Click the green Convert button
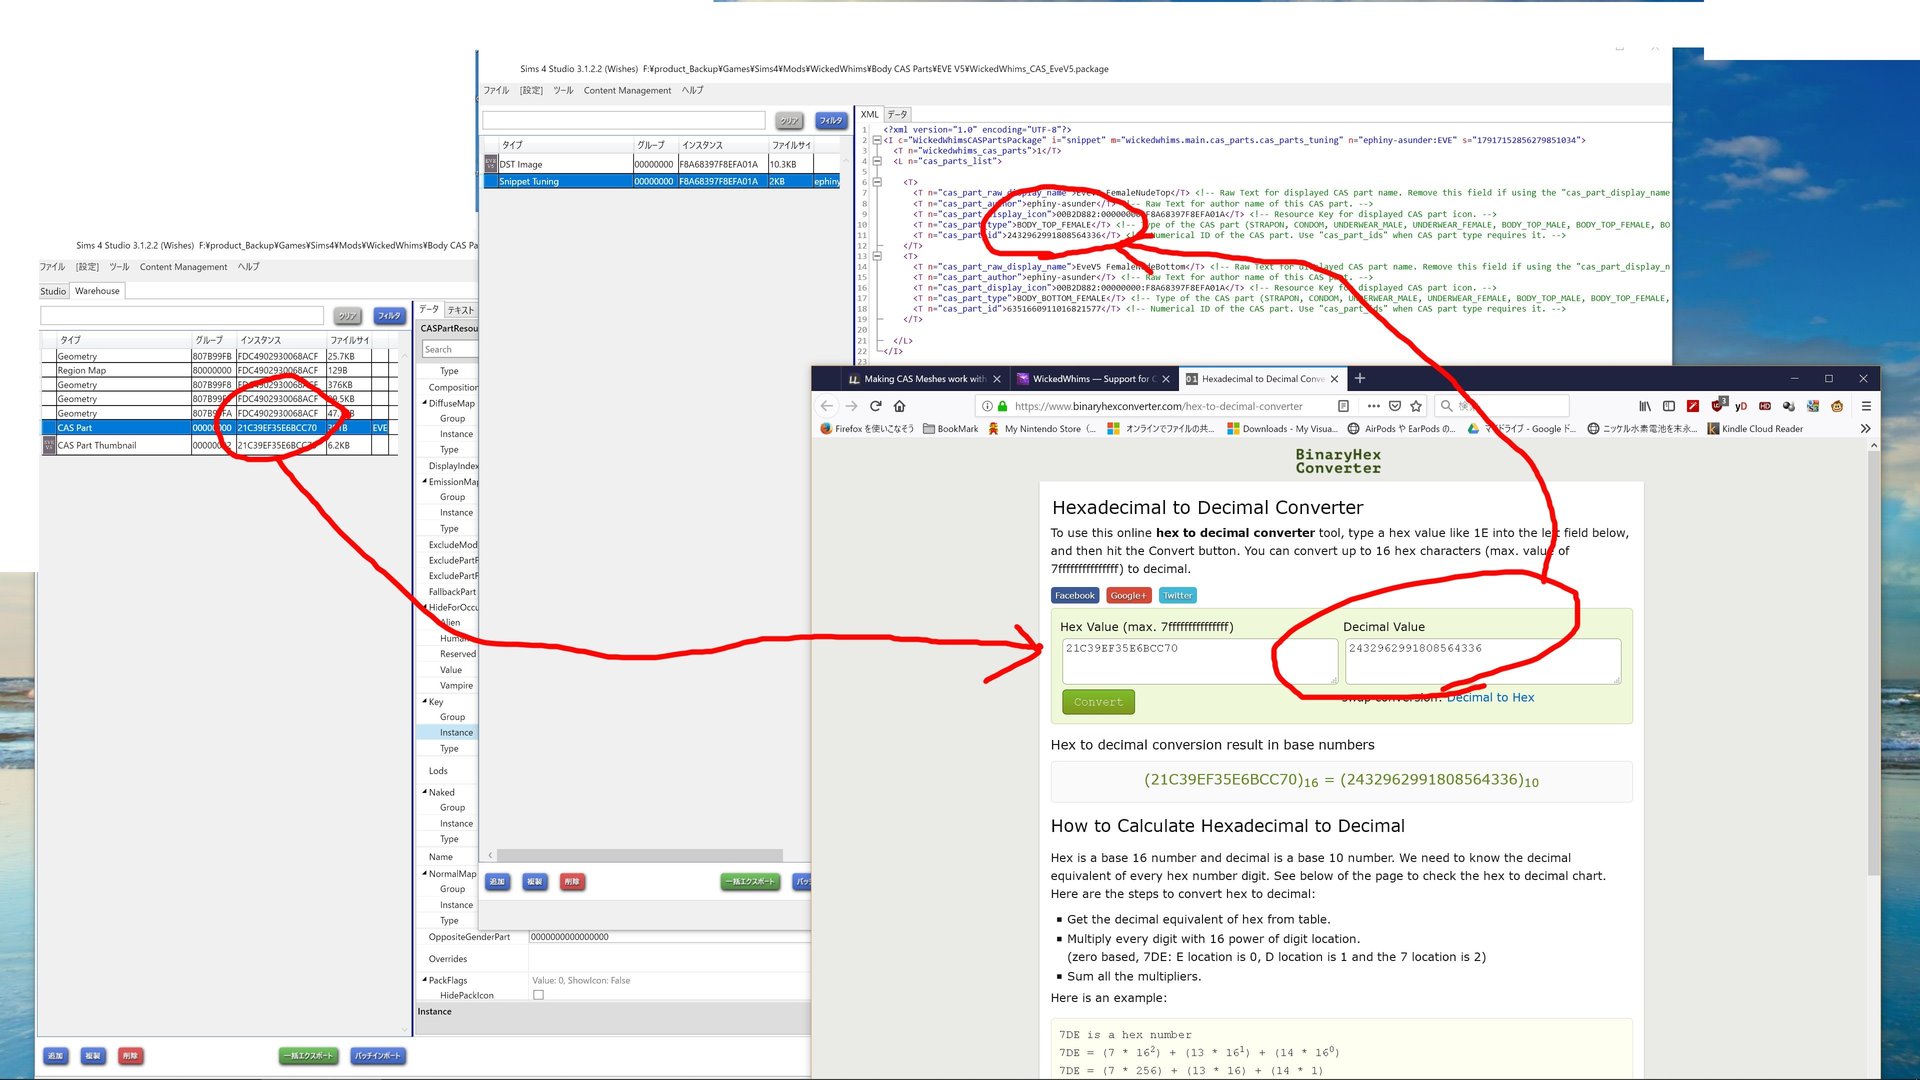Screen dimensions: 1920x1080 tap(1098, 702)
